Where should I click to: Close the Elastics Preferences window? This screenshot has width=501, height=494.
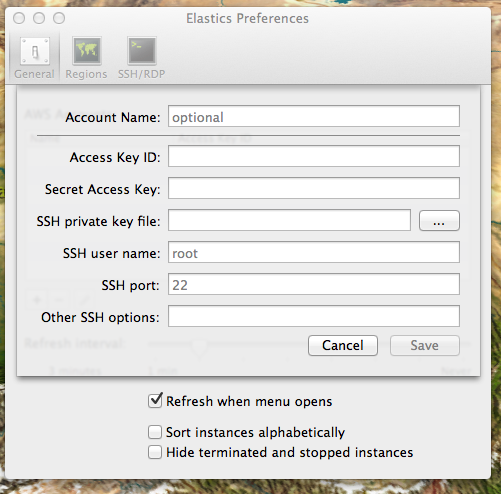tap(19, 18)
